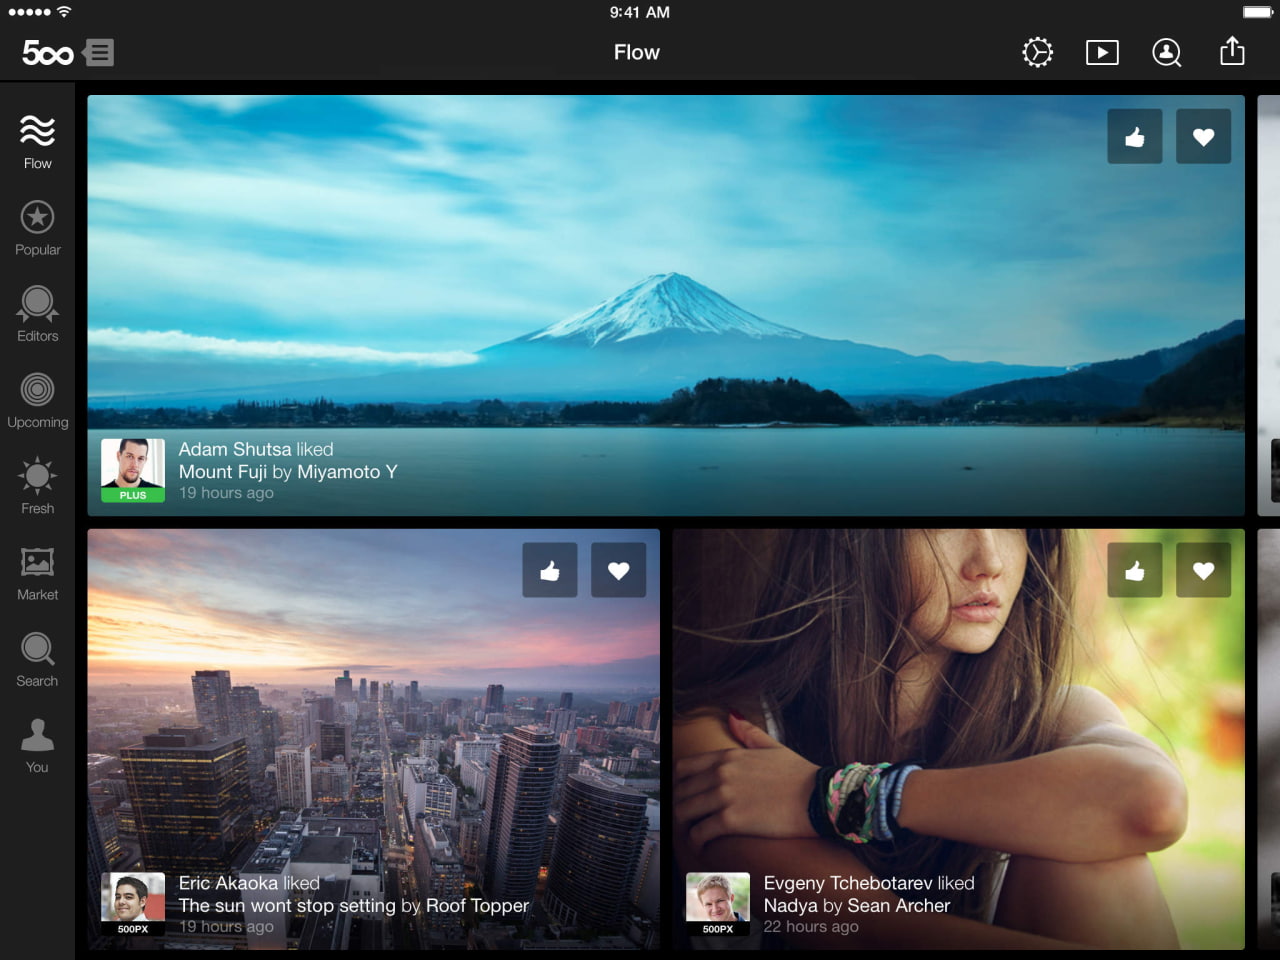Open the Flow section in the sidebar
The width and height of the screenshot is (1280, 960).
[36, 140]
